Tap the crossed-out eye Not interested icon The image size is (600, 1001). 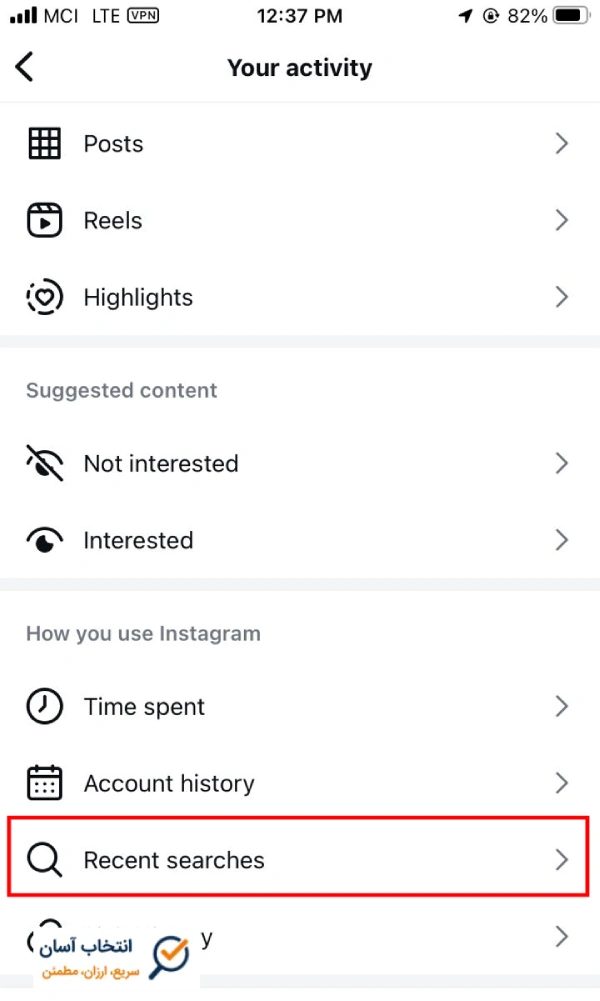click(45, 463)
